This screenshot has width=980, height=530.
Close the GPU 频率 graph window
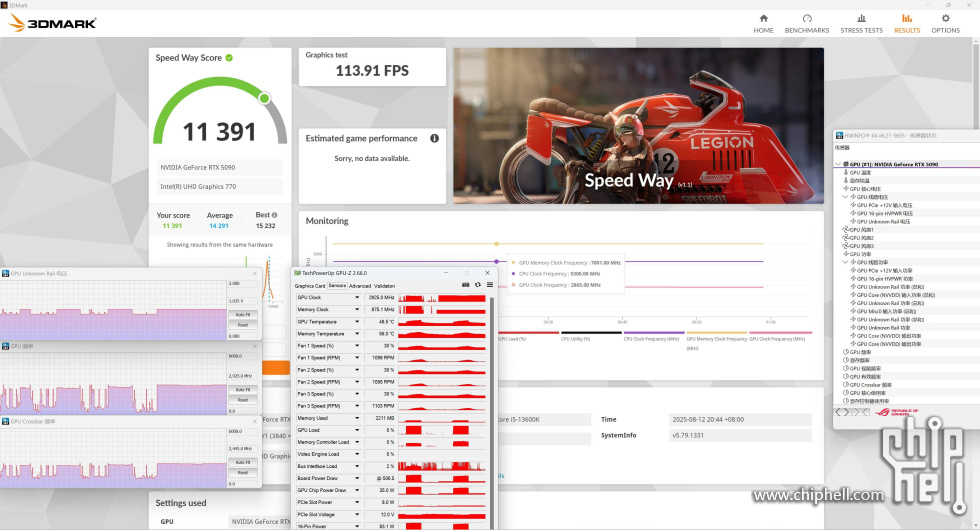coord(255,346)
